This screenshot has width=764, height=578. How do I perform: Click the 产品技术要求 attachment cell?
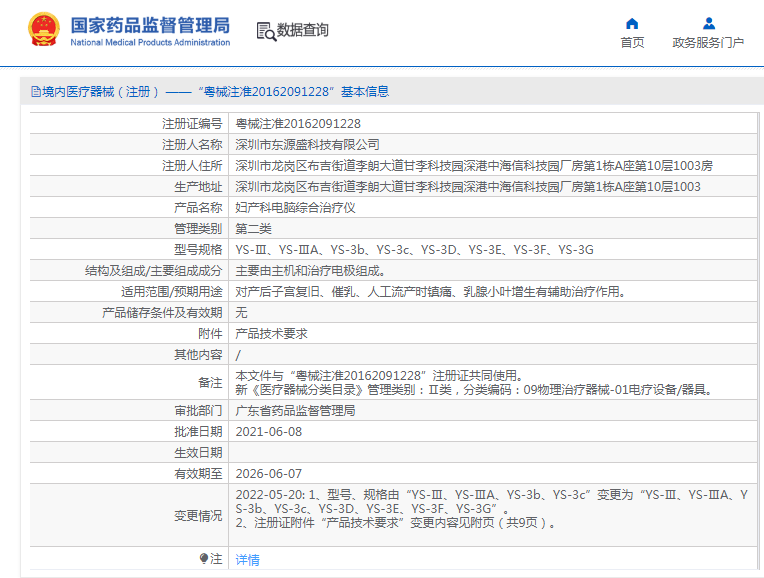[x=271, y=334]
